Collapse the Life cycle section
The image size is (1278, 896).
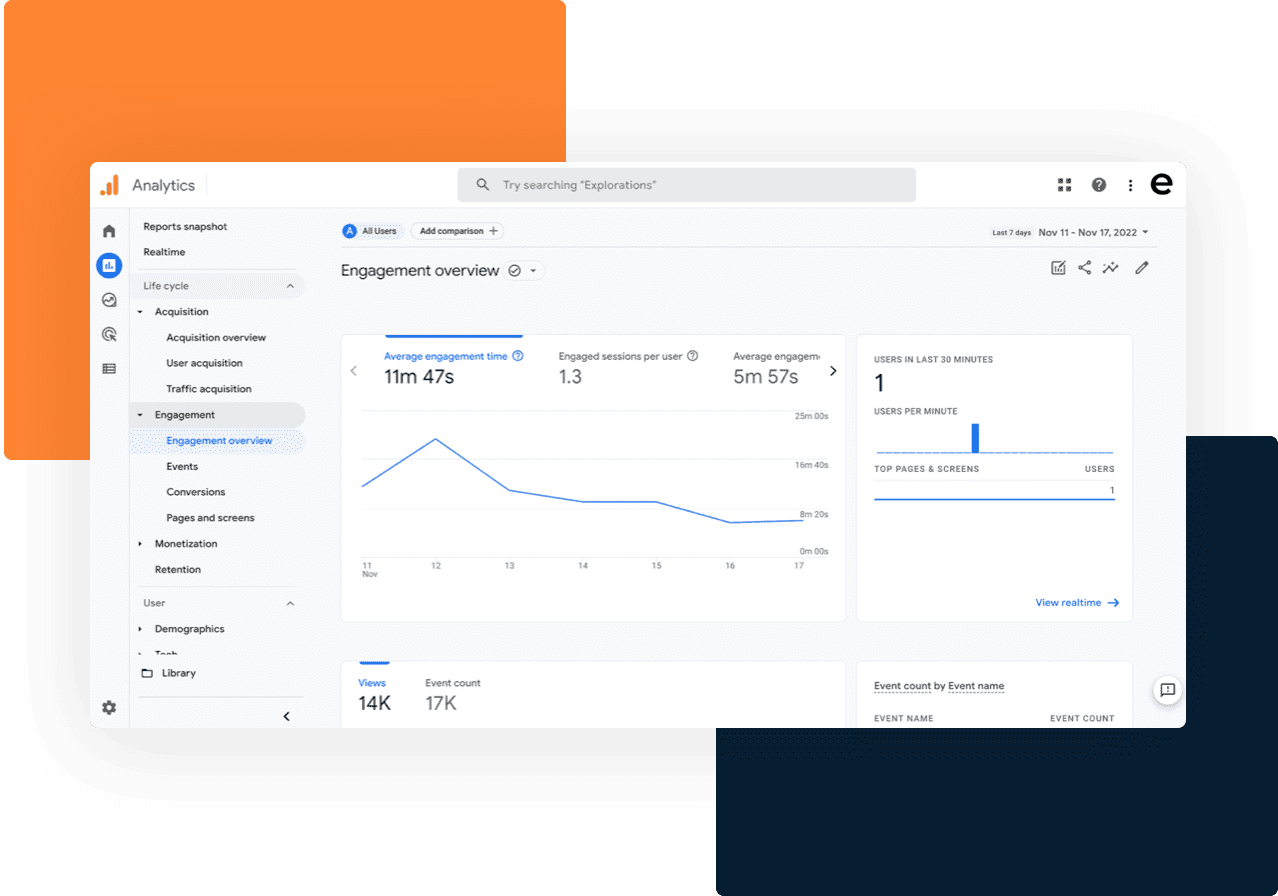[x=290, y=286]
